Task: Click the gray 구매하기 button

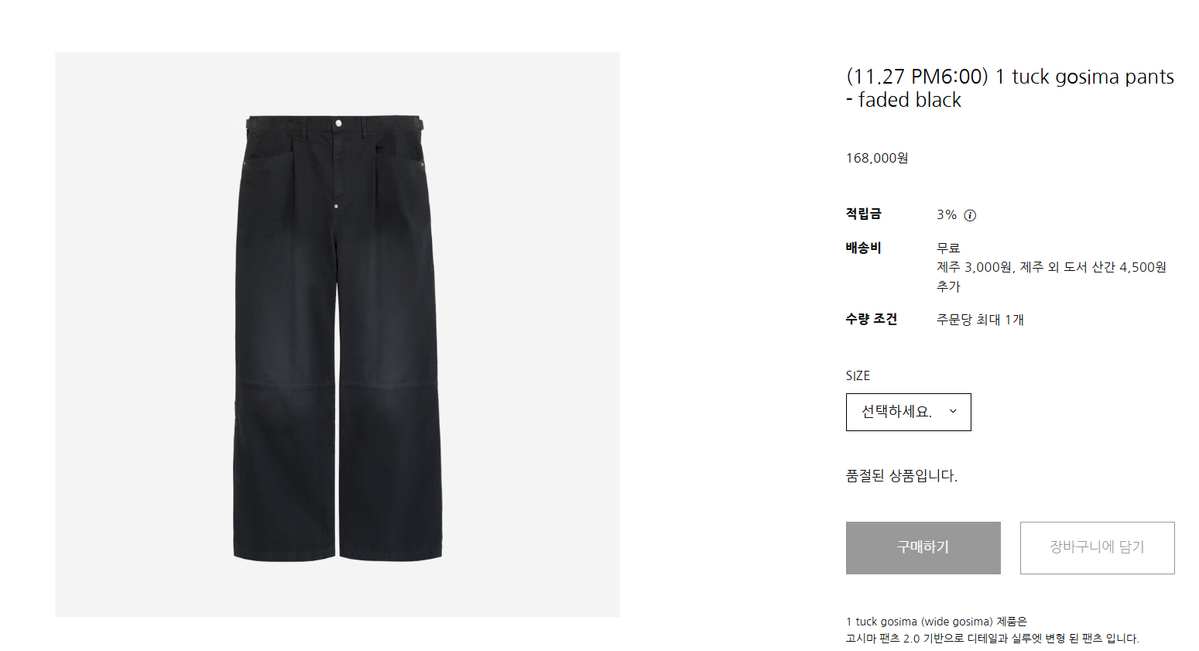Action: [x=923, y=548]
